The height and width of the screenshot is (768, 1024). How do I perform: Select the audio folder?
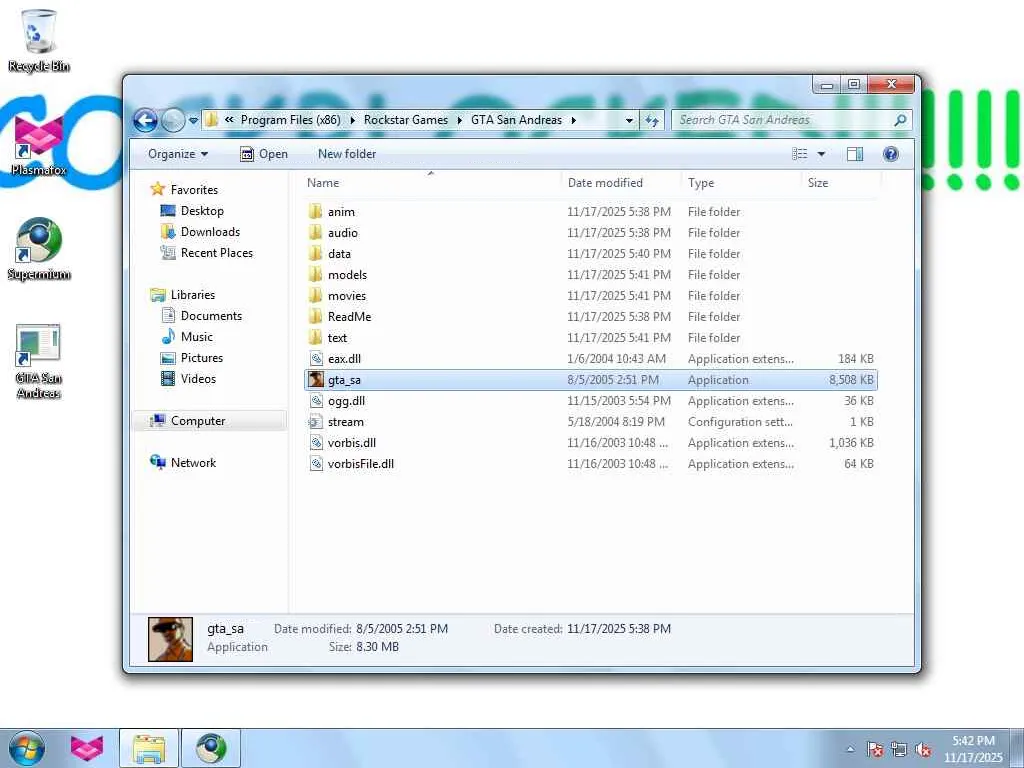coord(590,232)
